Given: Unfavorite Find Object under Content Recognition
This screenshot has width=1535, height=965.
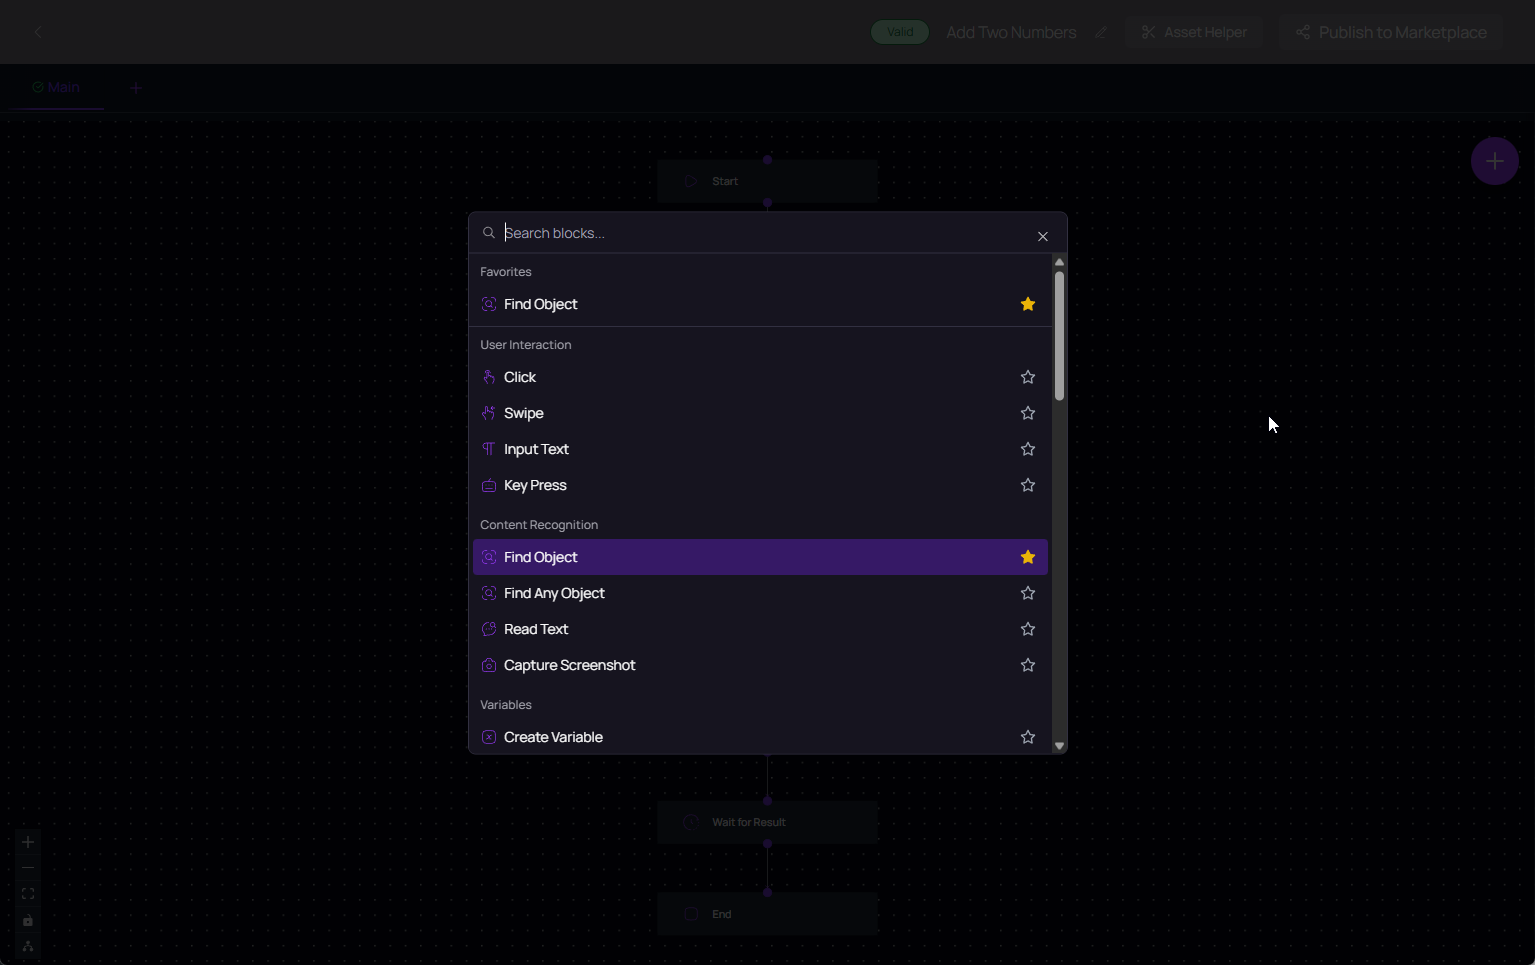Looking at the screenshot, I should [1027, 557].
